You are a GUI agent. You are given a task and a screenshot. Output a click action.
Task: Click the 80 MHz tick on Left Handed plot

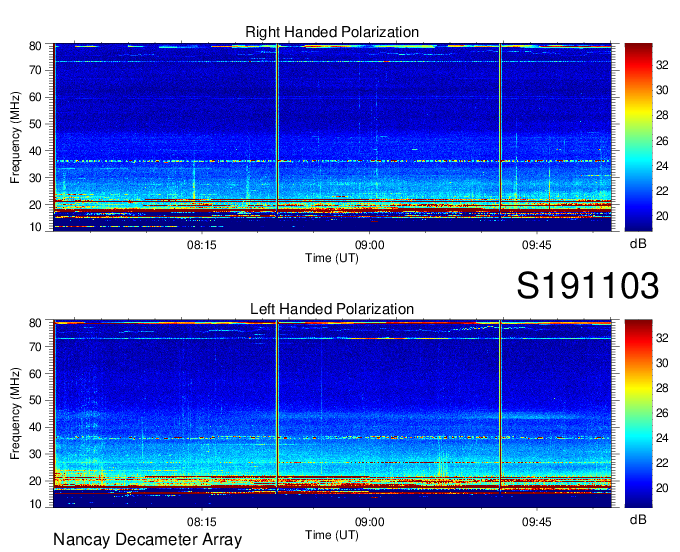coord(35,323)
